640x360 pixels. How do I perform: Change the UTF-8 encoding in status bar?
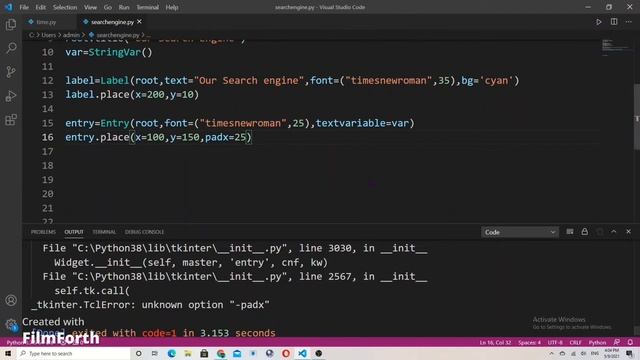555,342
